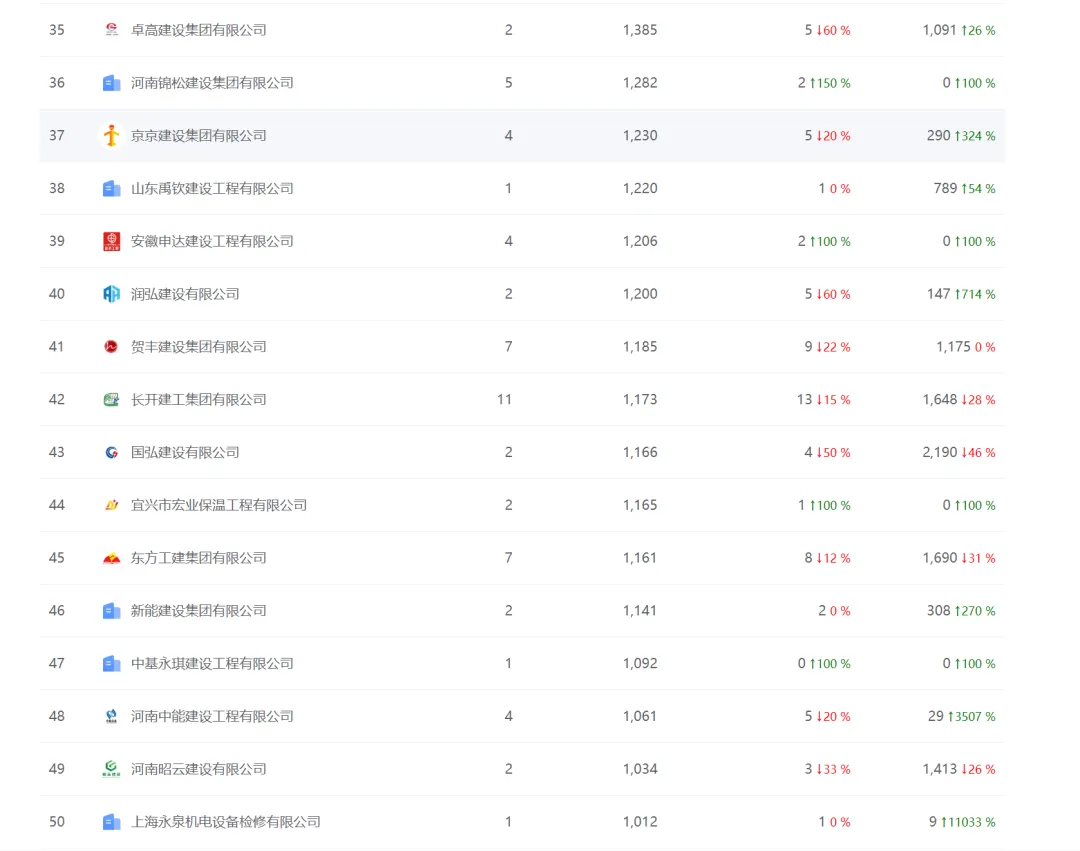1080x851 pixels.
Task: Click the cell showing 9 ↑11033 %
Action: click(x=962, y=821)
